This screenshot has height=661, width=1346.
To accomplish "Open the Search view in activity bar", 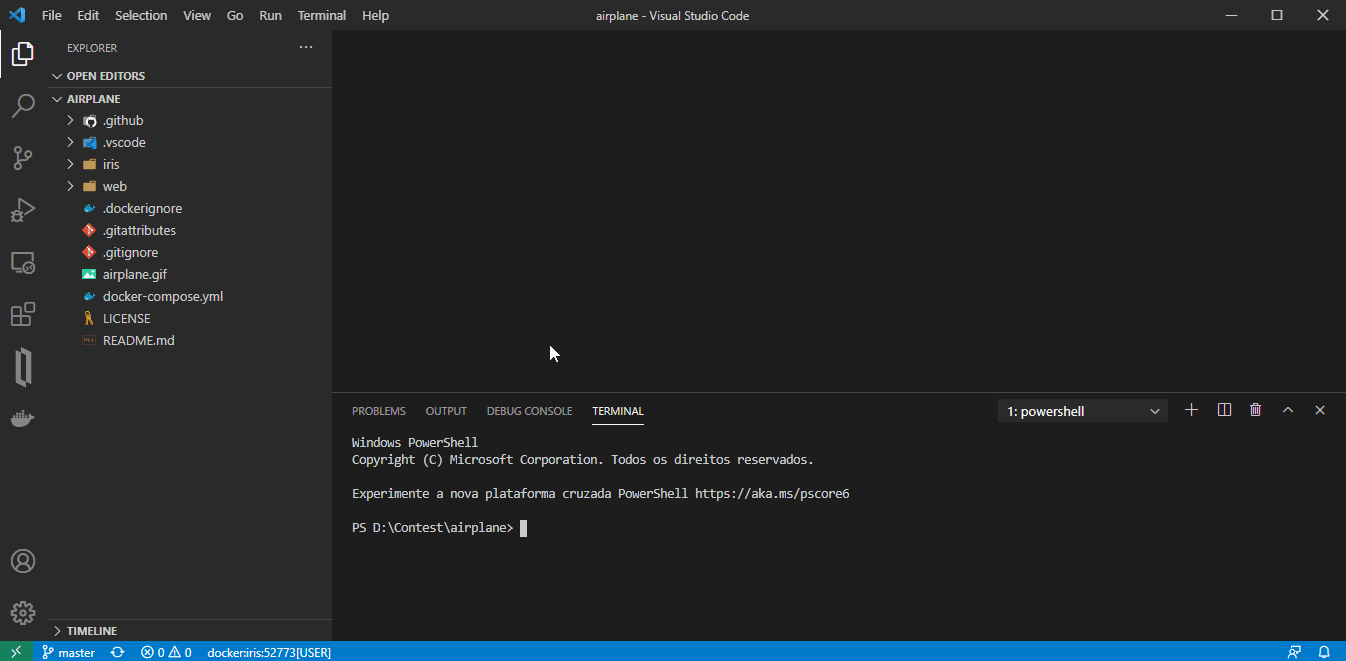I will tap(23, 106).
